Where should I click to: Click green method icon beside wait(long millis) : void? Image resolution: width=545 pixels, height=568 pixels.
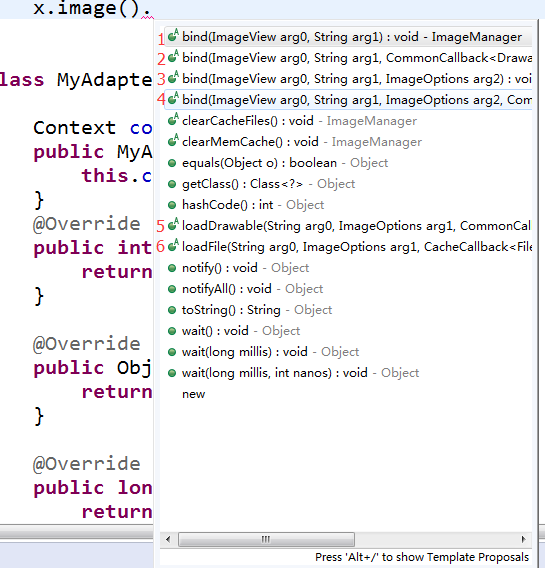click(x=172, y=352)
